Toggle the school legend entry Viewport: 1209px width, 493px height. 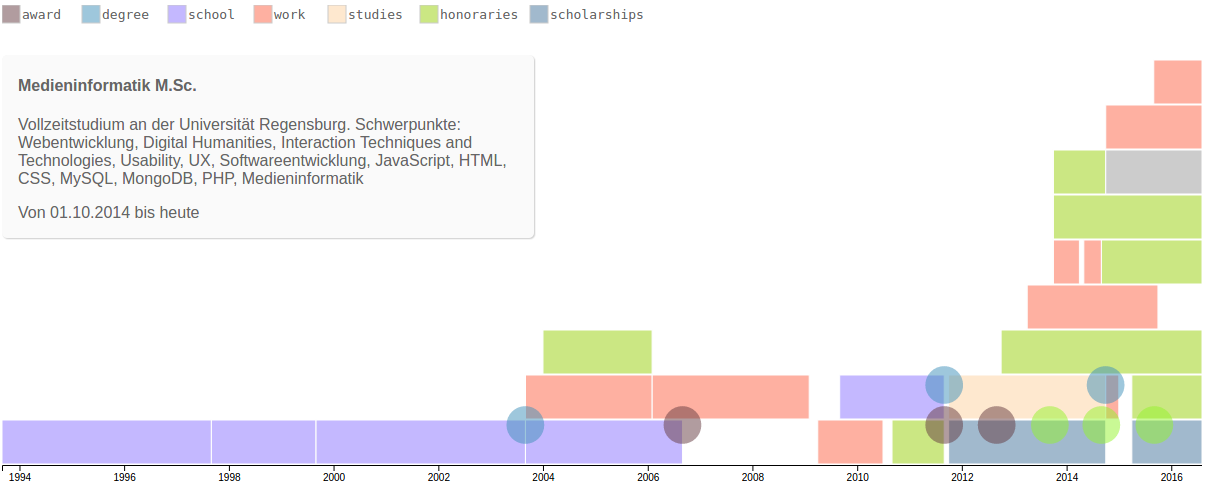pyautogui.click(x=201, y=14)
